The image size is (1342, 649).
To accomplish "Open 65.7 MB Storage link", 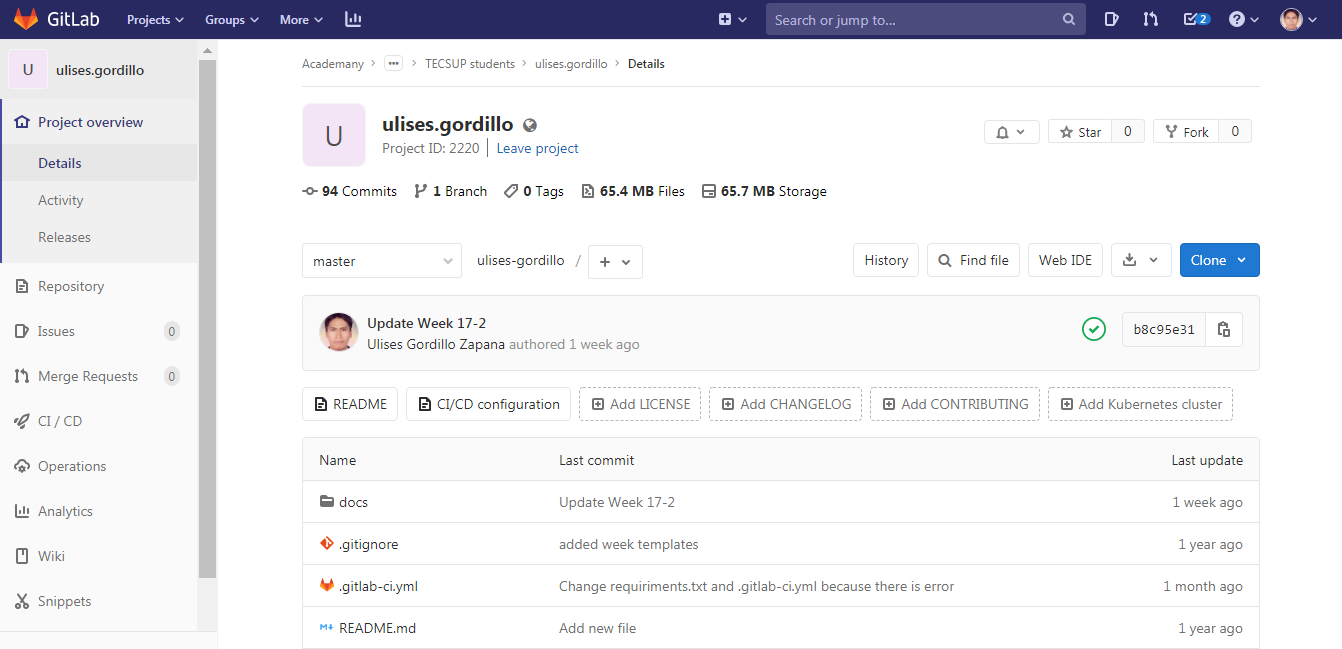I will [x=764, y=191].
